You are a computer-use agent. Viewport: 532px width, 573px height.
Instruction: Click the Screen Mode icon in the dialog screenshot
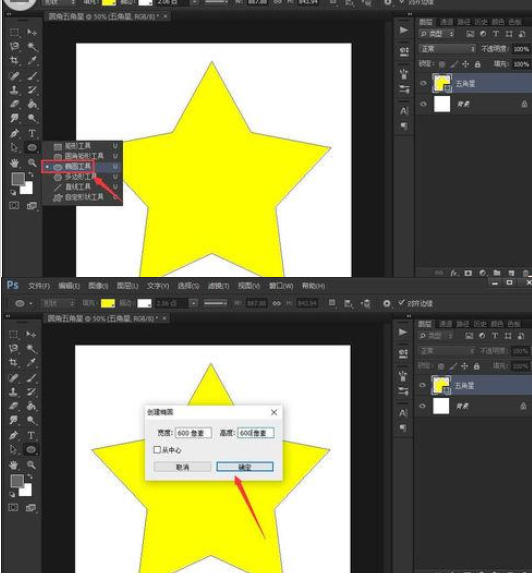pyautogui.click(x=31, y=507)
